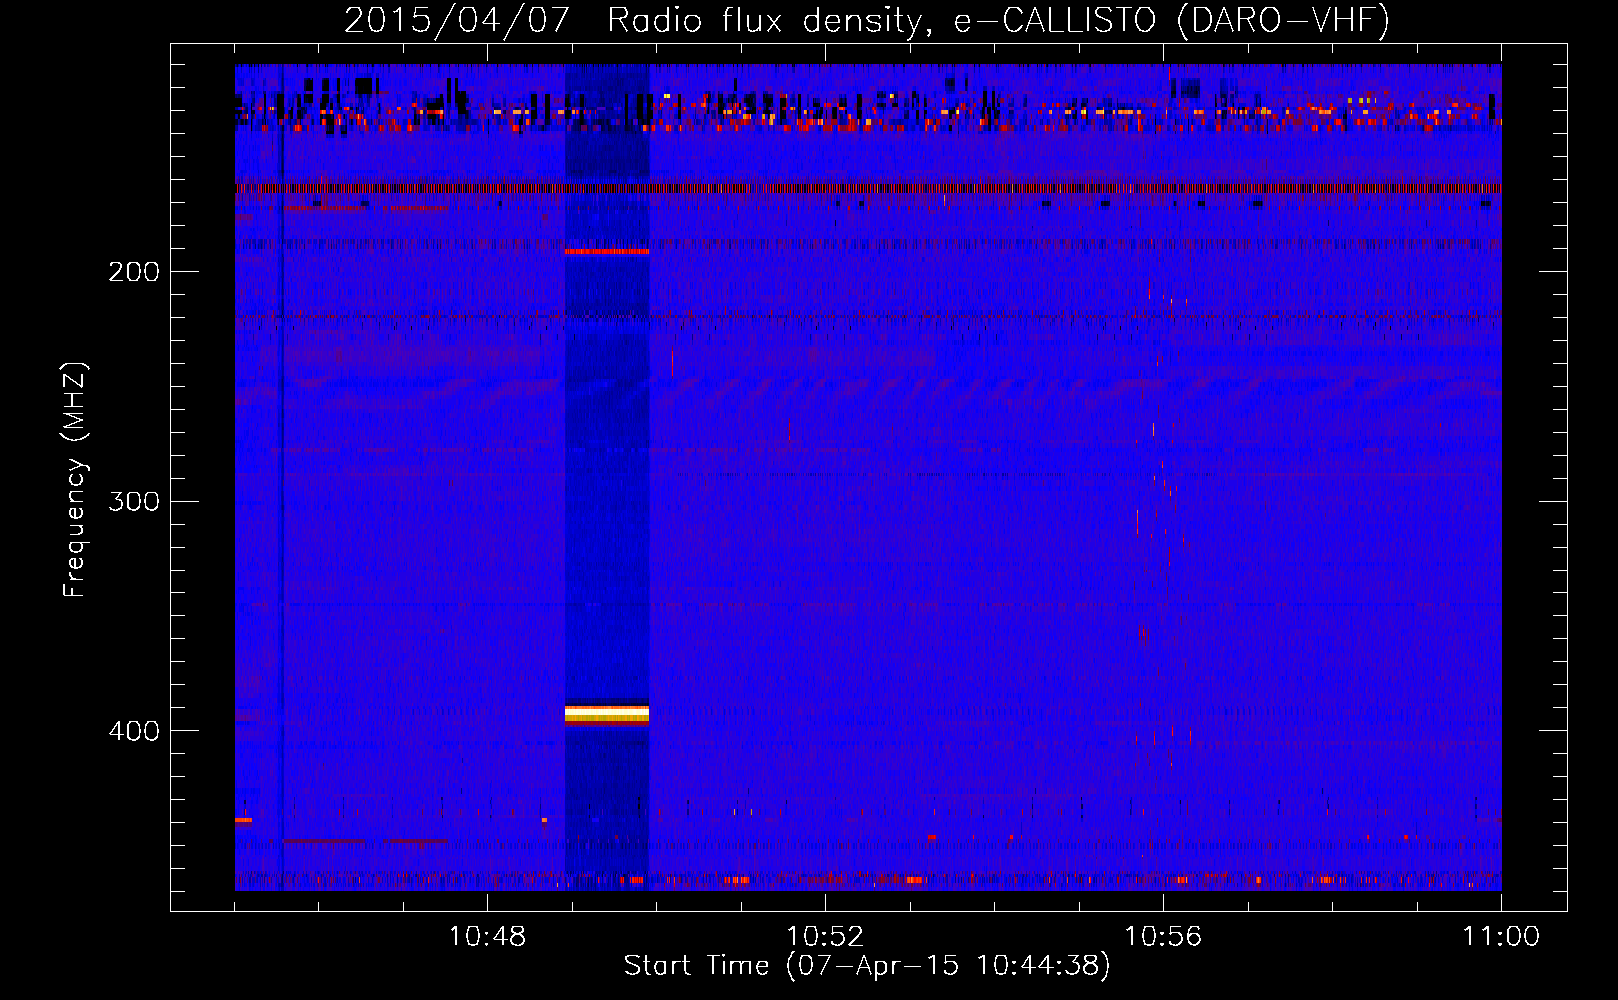Click the bright white band near 400 MHz
The width and height of the screenshot is (1618, 1000).
coord(607,713)
